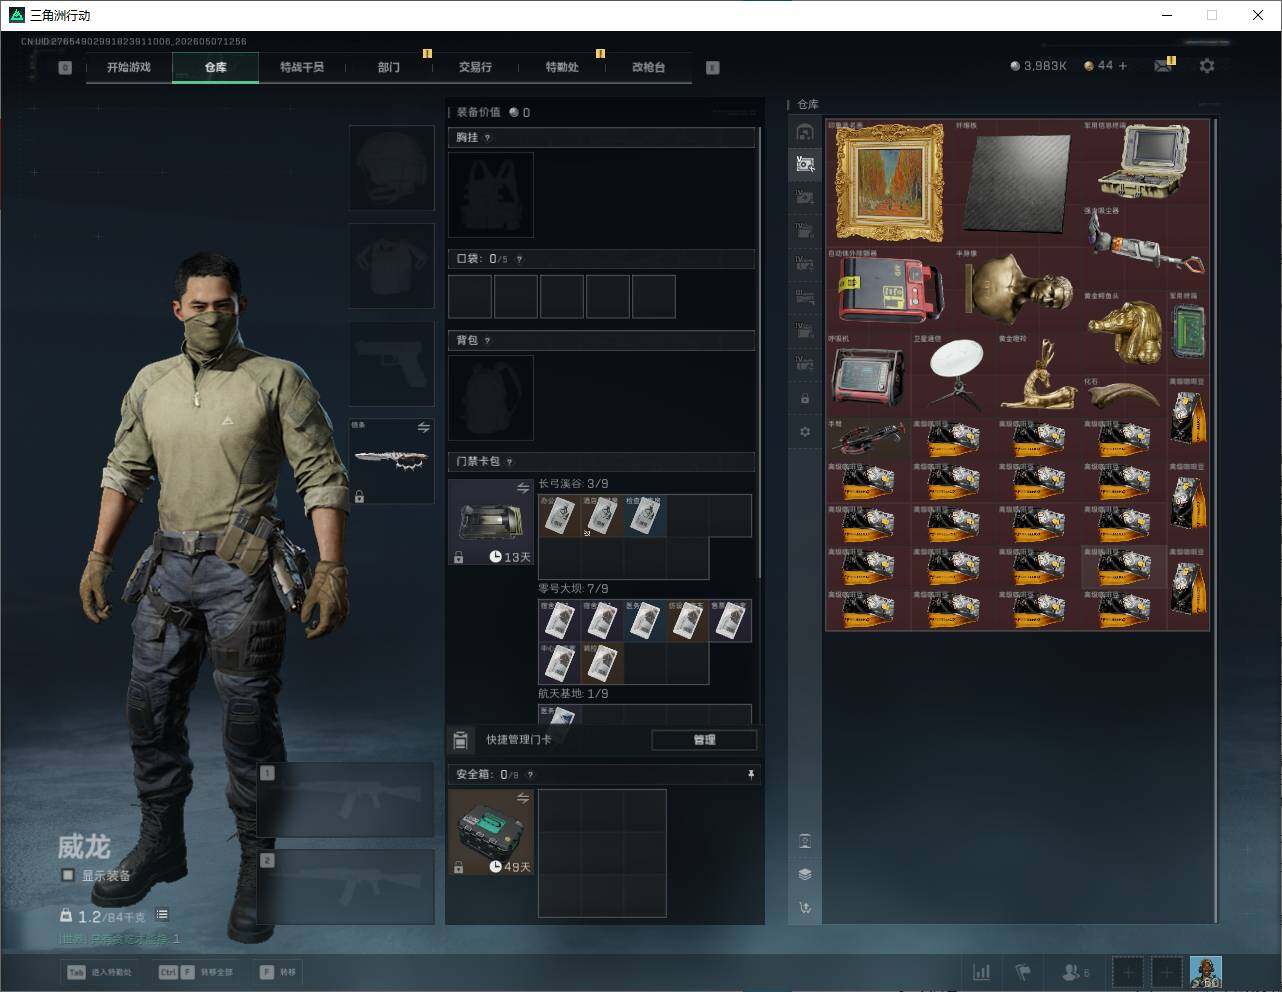1282x992 pixels.
Task: Click the 管理 button for keycards
Action: (x=704, y=740)
